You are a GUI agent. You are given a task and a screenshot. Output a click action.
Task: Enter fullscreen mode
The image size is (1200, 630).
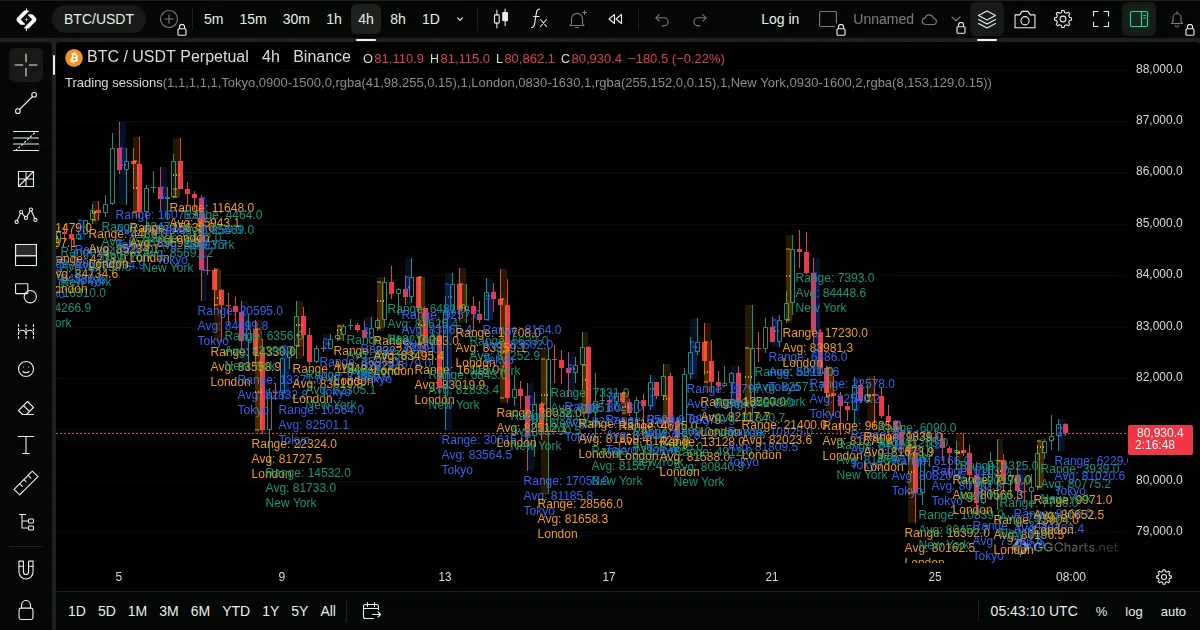click(x=1101, y=19)
